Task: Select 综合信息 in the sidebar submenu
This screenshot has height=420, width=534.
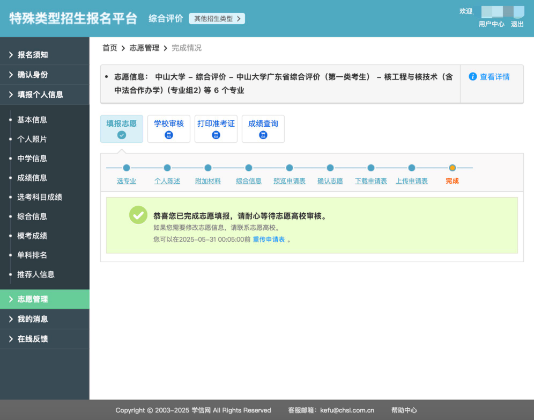Action: [32, 216]
